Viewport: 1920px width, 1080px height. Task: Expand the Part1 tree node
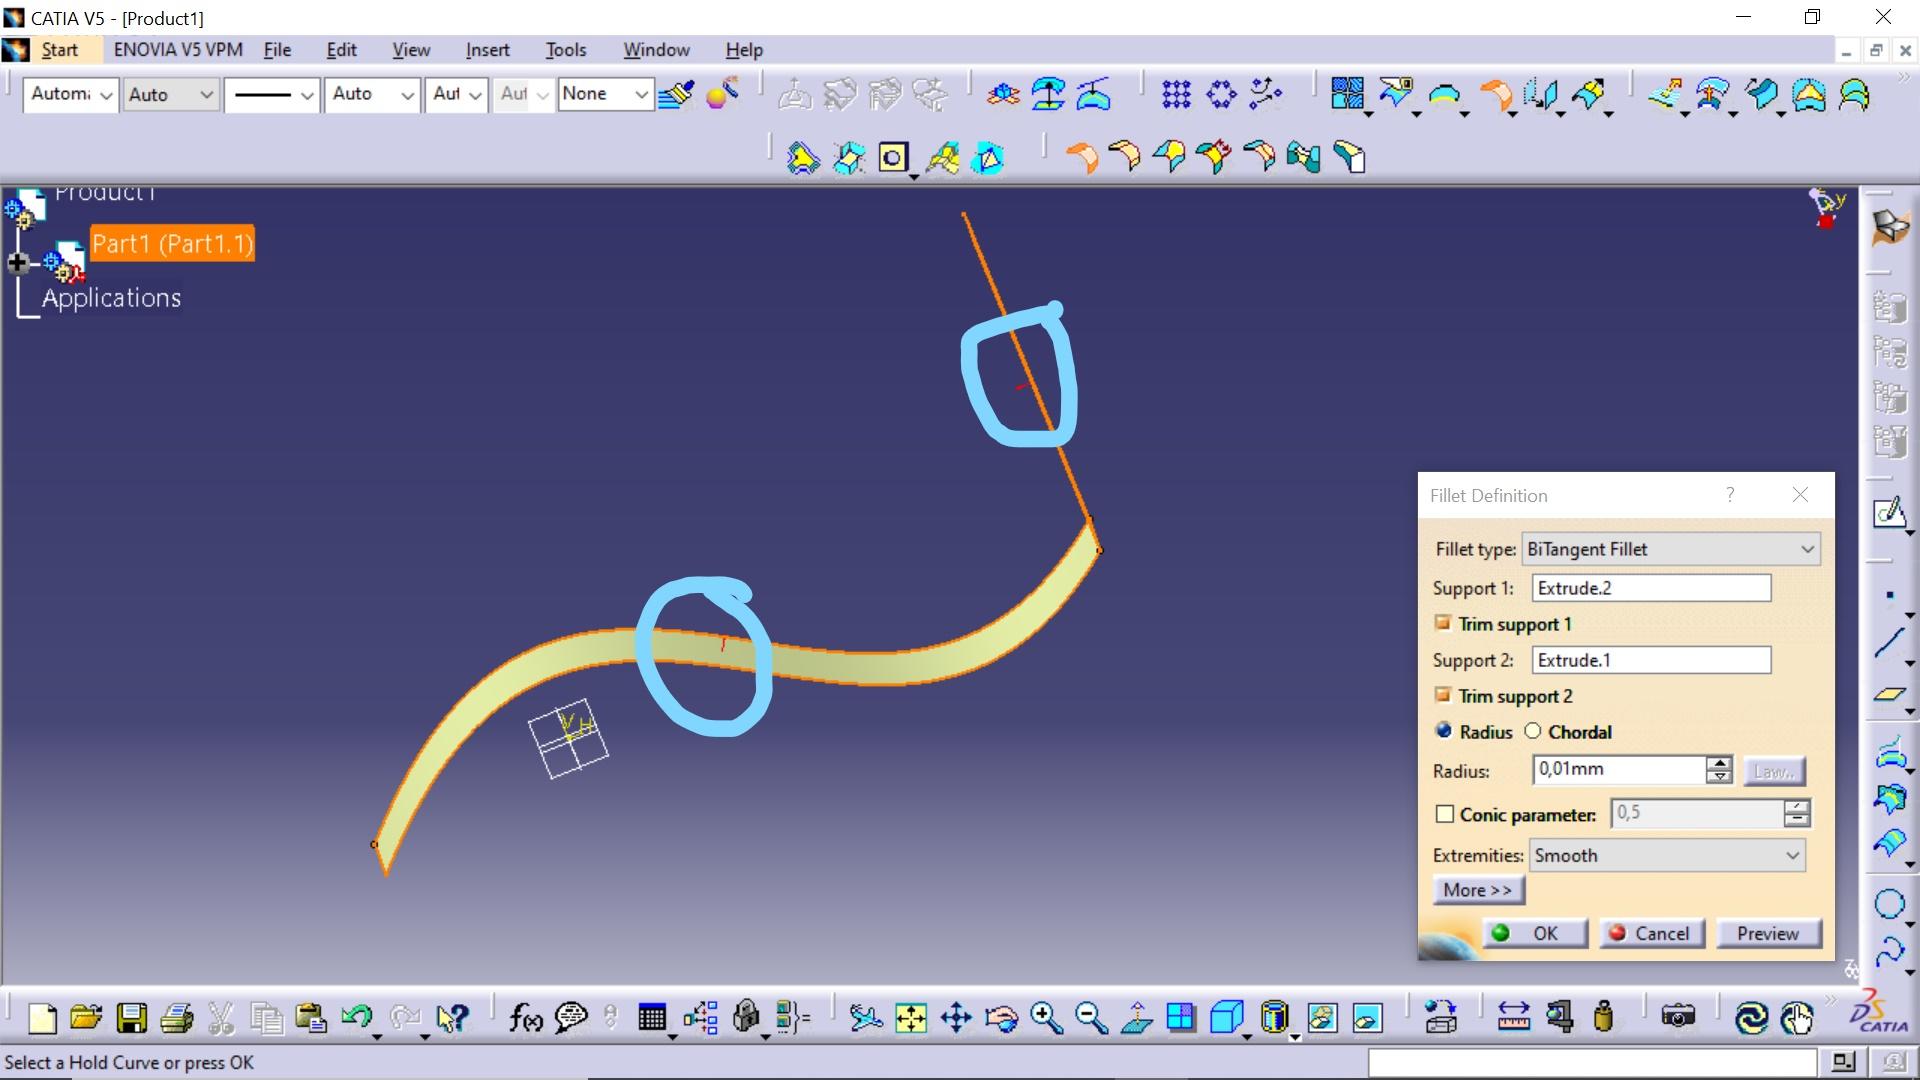(x=18, y=263)
